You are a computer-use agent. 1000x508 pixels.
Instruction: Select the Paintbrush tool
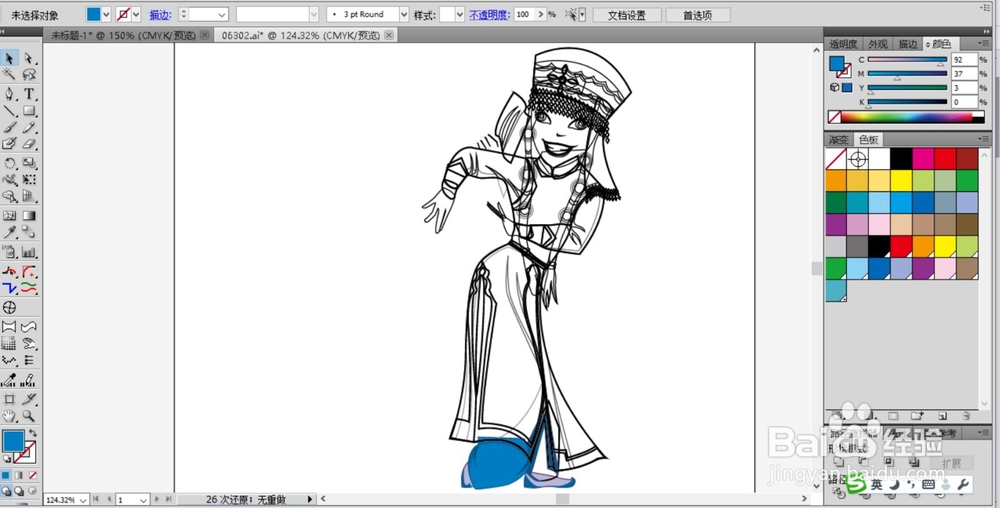[x=9, y=127]
